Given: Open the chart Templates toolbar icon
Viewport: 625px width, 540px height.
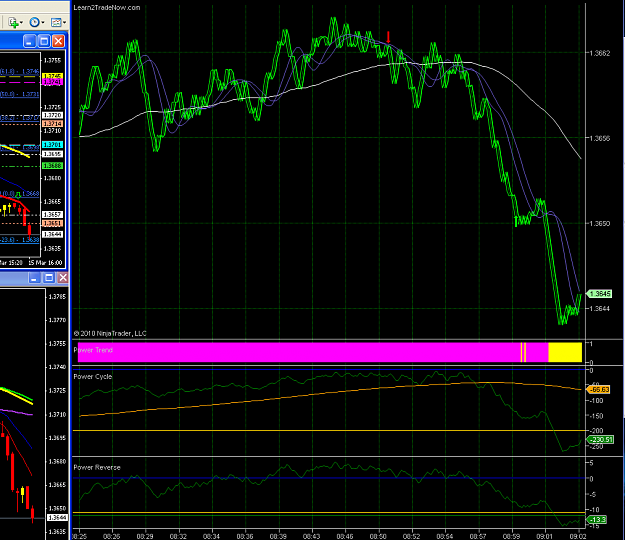Looking at the screenshot, I should coord(56,22).
